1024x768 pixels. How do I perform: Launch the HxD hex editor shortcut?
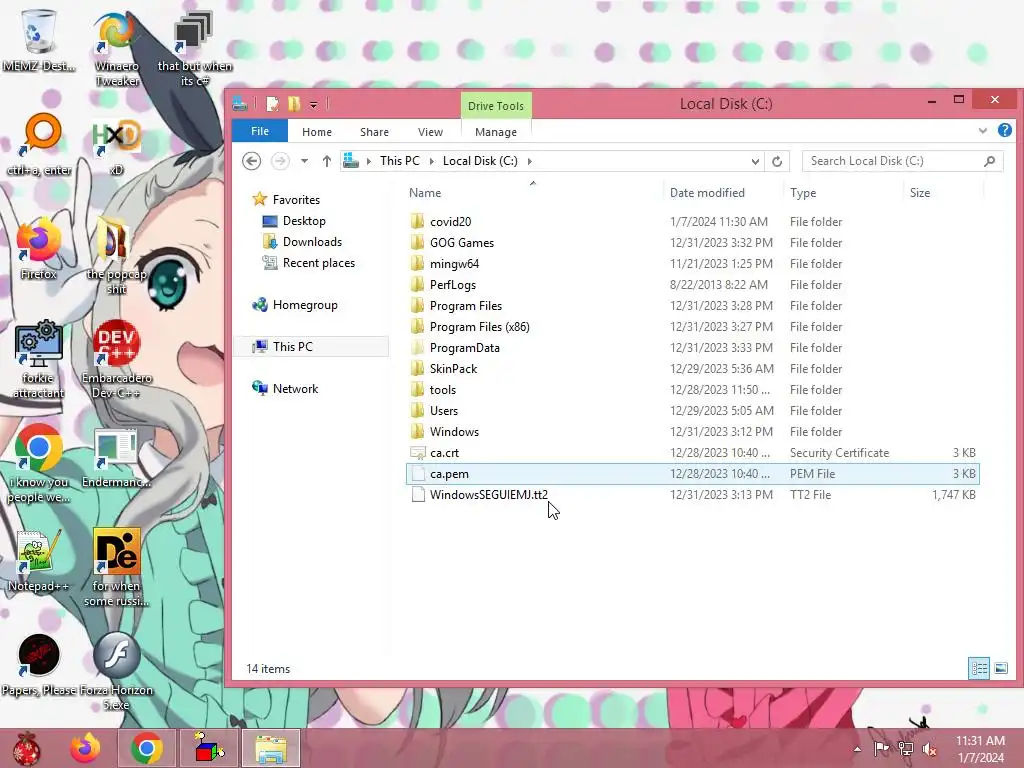click(116, 145)
